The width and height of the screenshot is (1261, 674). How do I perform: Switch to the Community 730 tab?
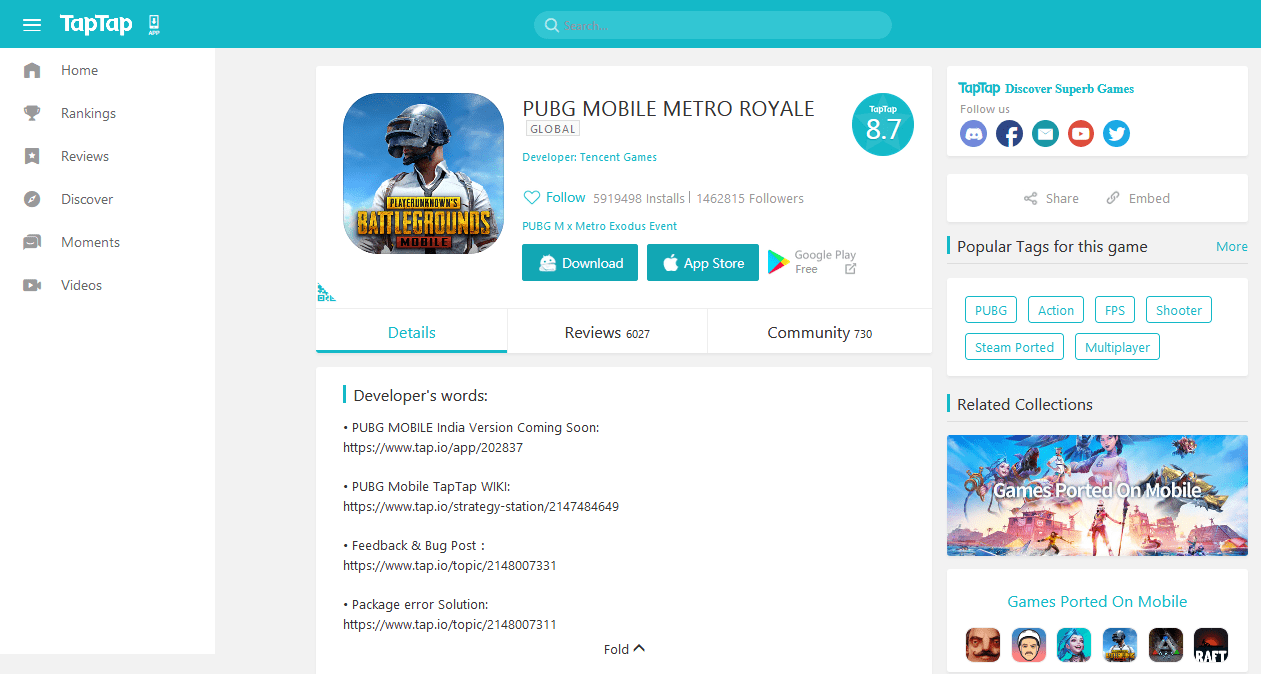pyautogui.click(x=820, y=332)
